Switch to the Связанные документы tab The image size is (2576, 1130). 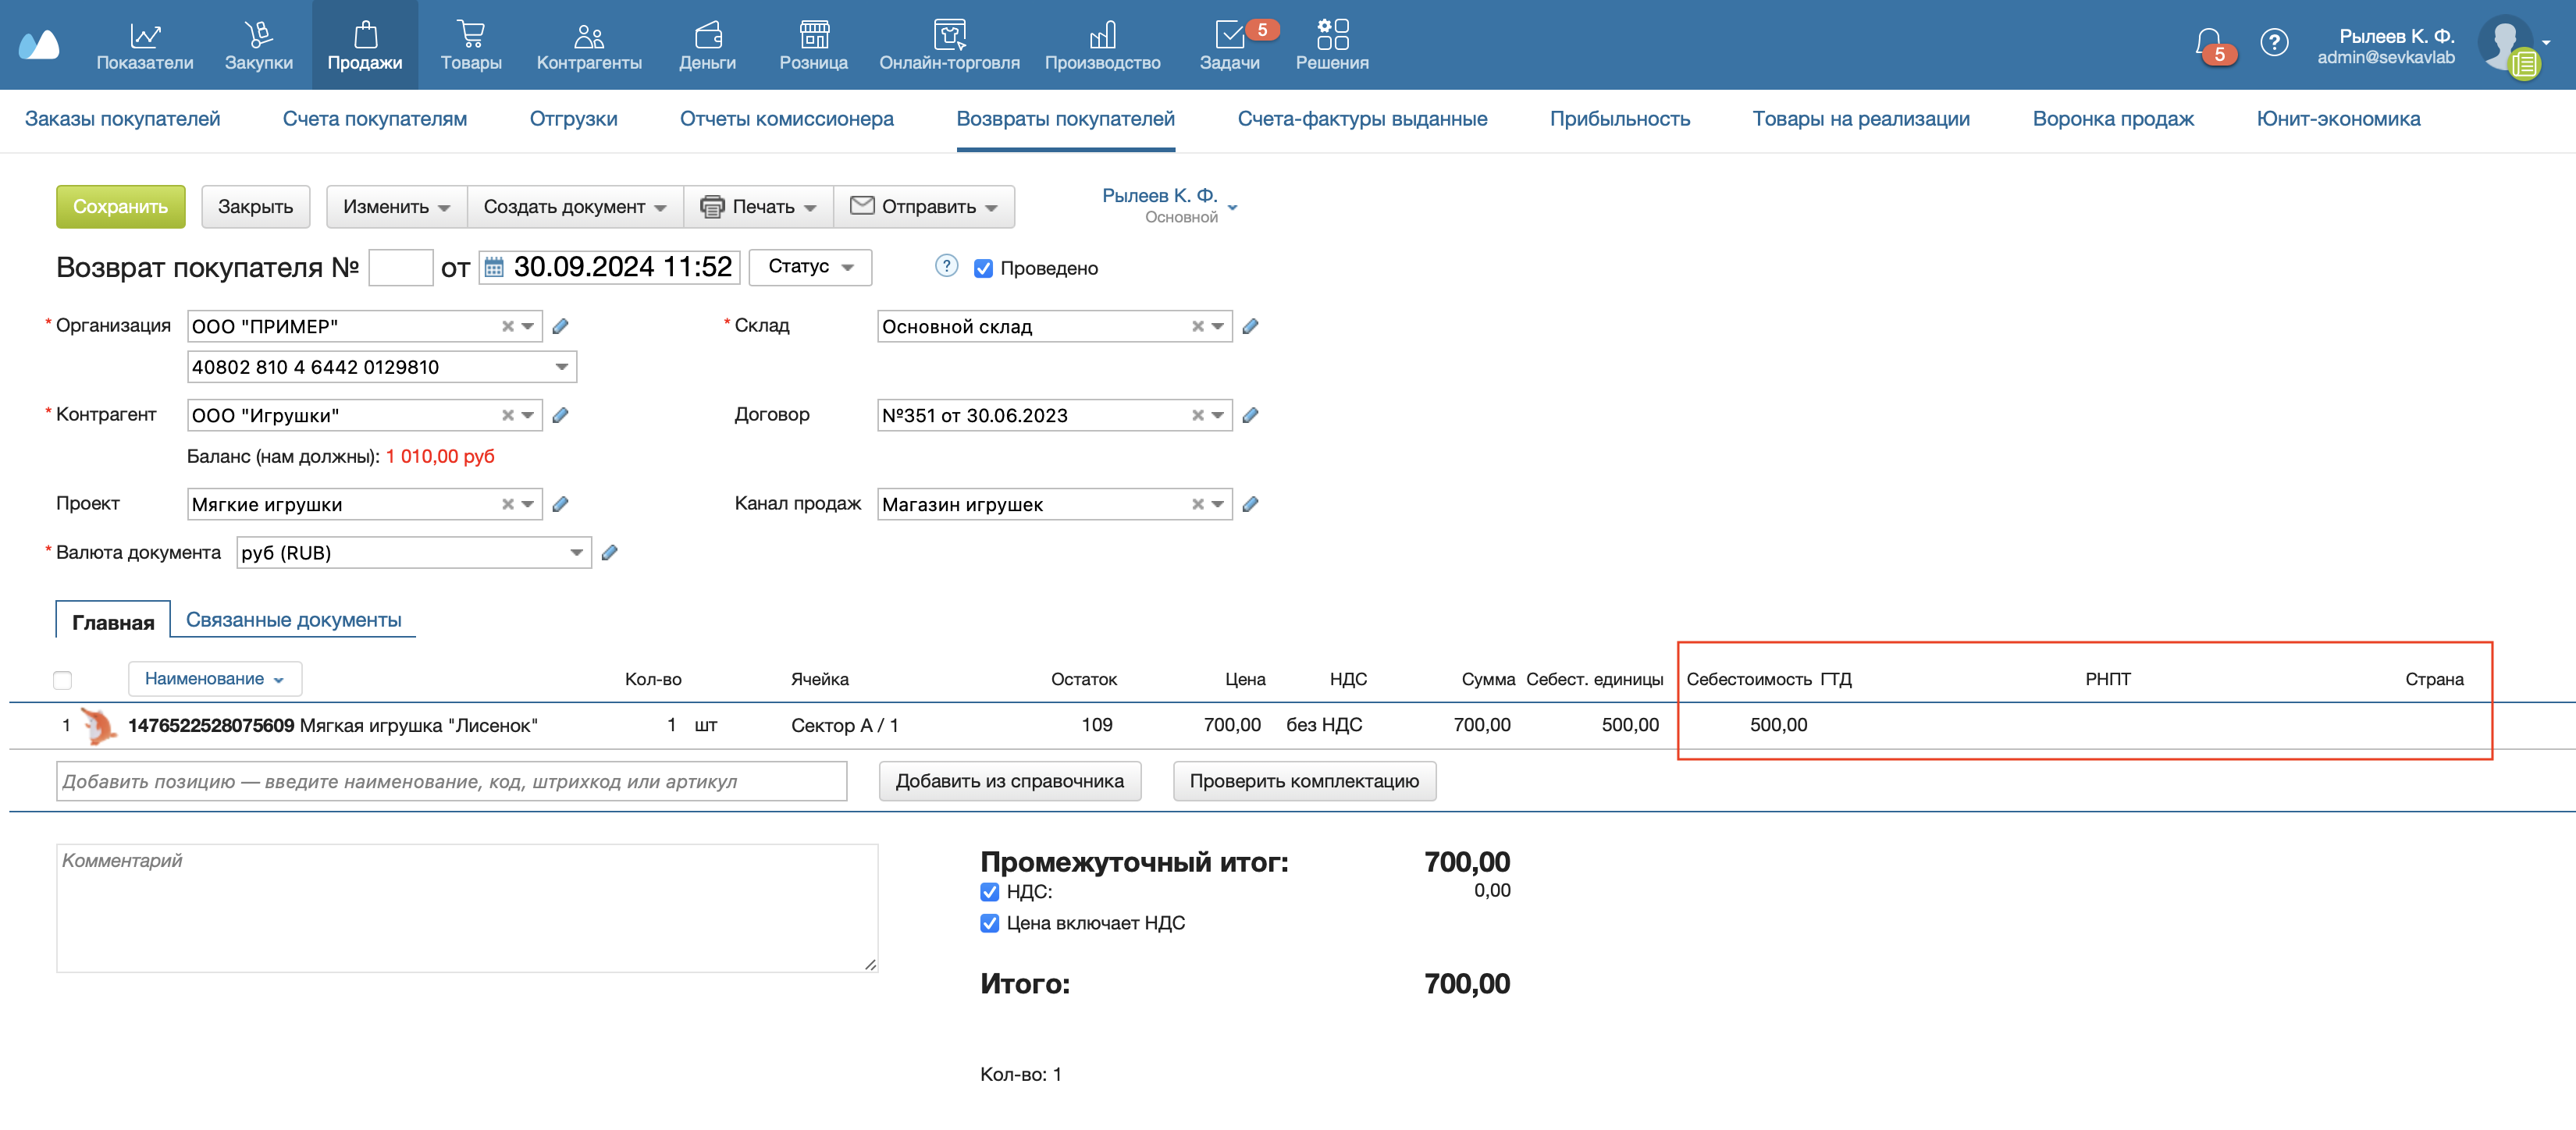tap(293, 620)
